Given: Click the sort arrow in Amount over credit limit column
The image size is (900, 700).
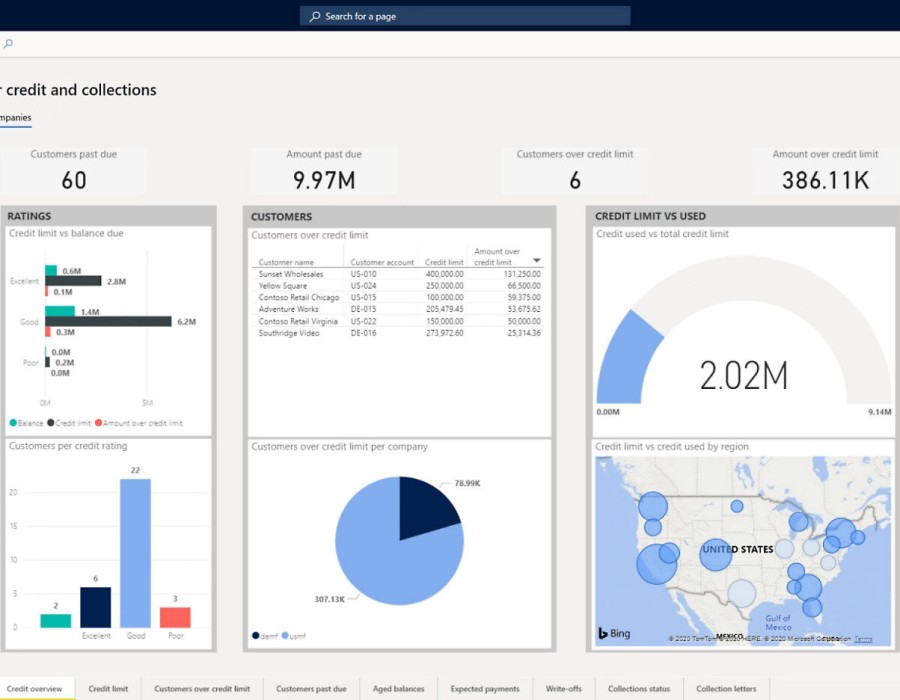Looking at the screenshot, I should (x=537, y=261).
